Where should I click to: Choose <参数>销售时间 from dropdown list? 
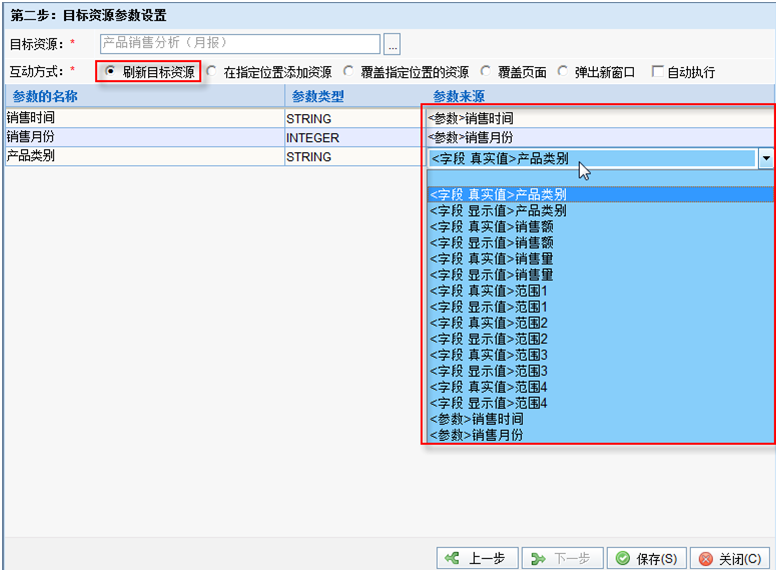click(600, 419)
